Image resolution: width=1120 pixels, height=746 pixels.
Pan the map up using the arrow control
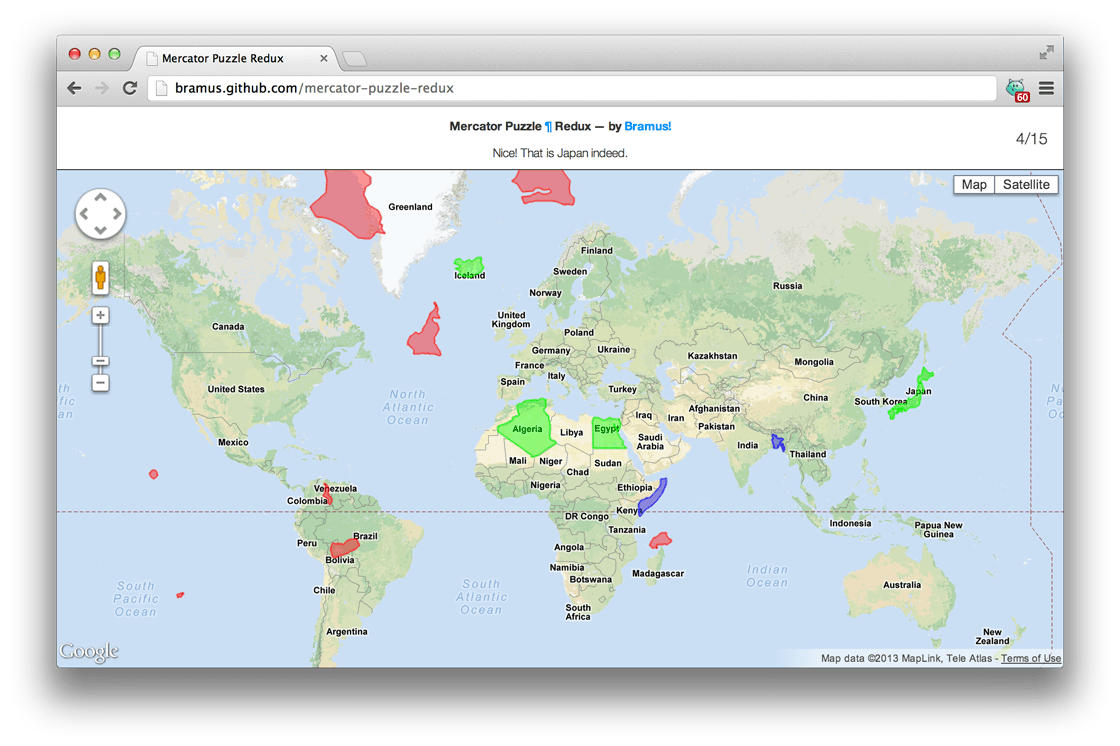click(x=100, y=196)
